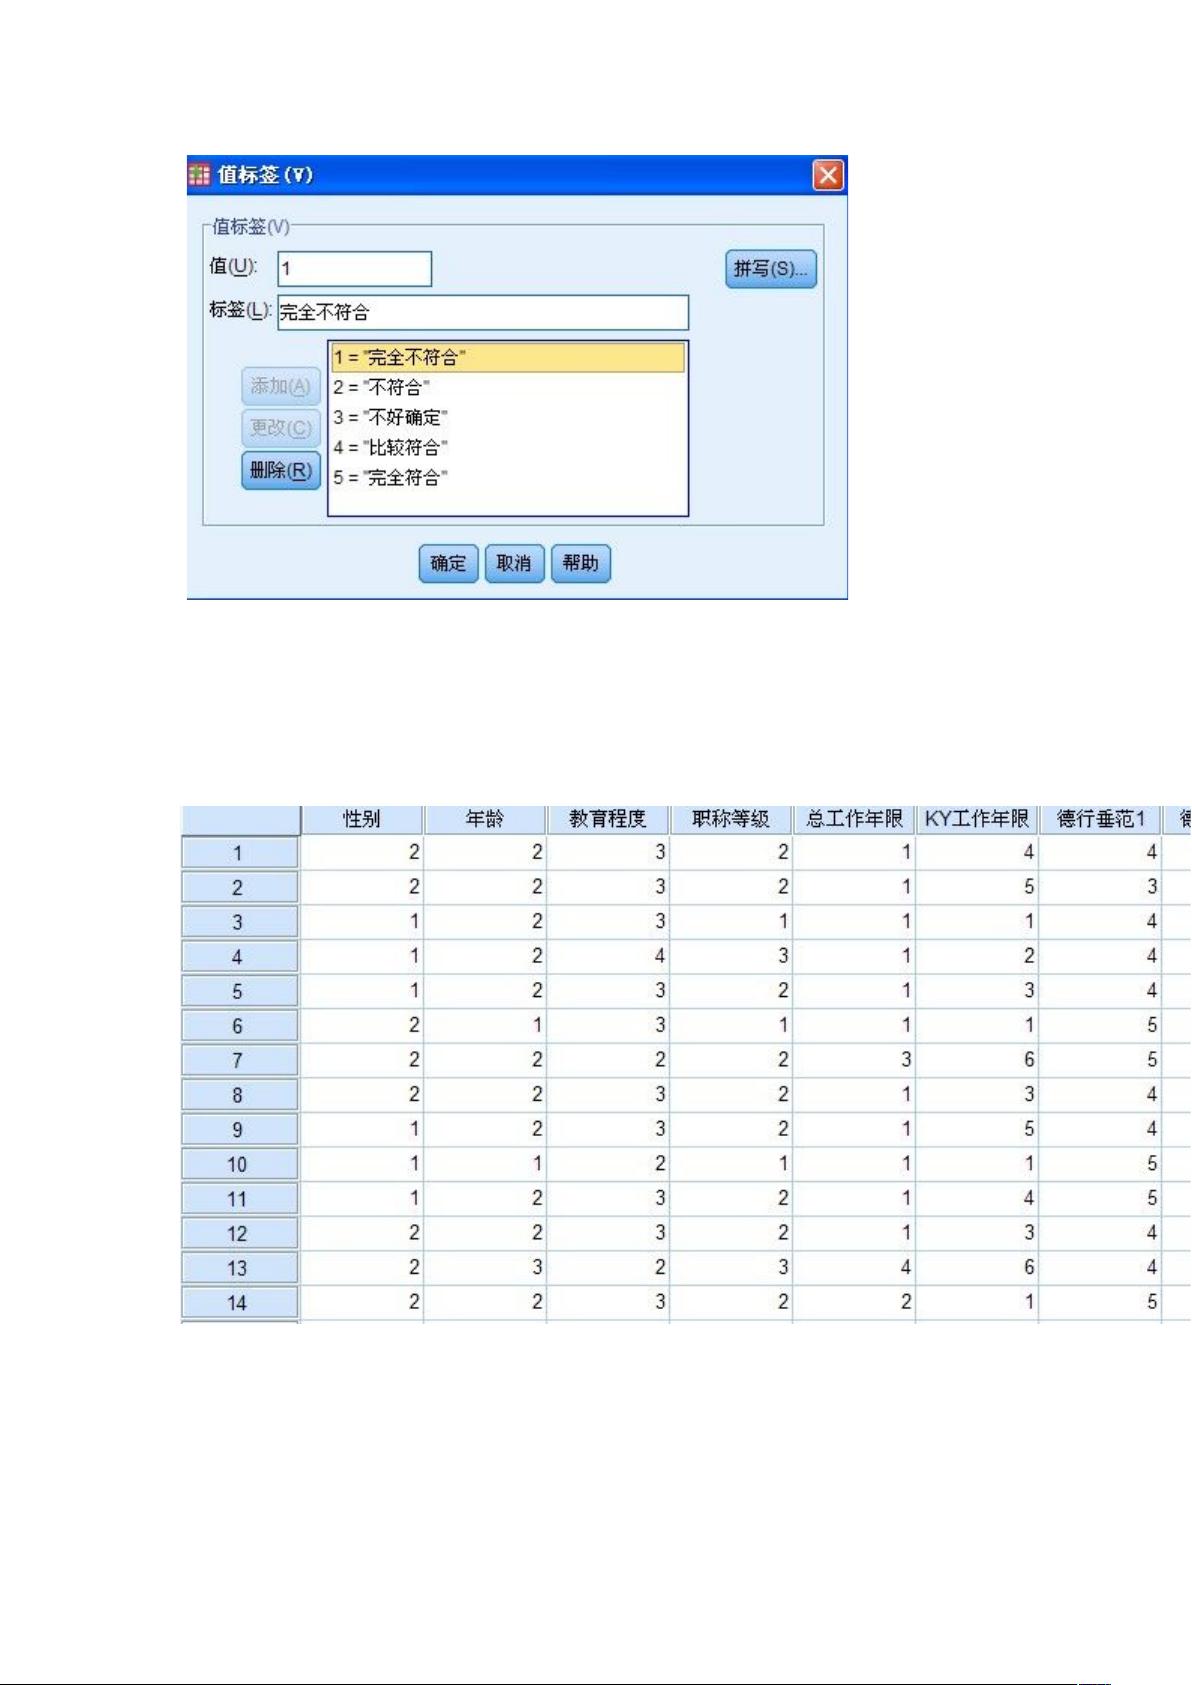Screen dimensions: 1192x1685
Task: Click the 总工作年限 cell in row 7
Action: tap(853, 1060)
